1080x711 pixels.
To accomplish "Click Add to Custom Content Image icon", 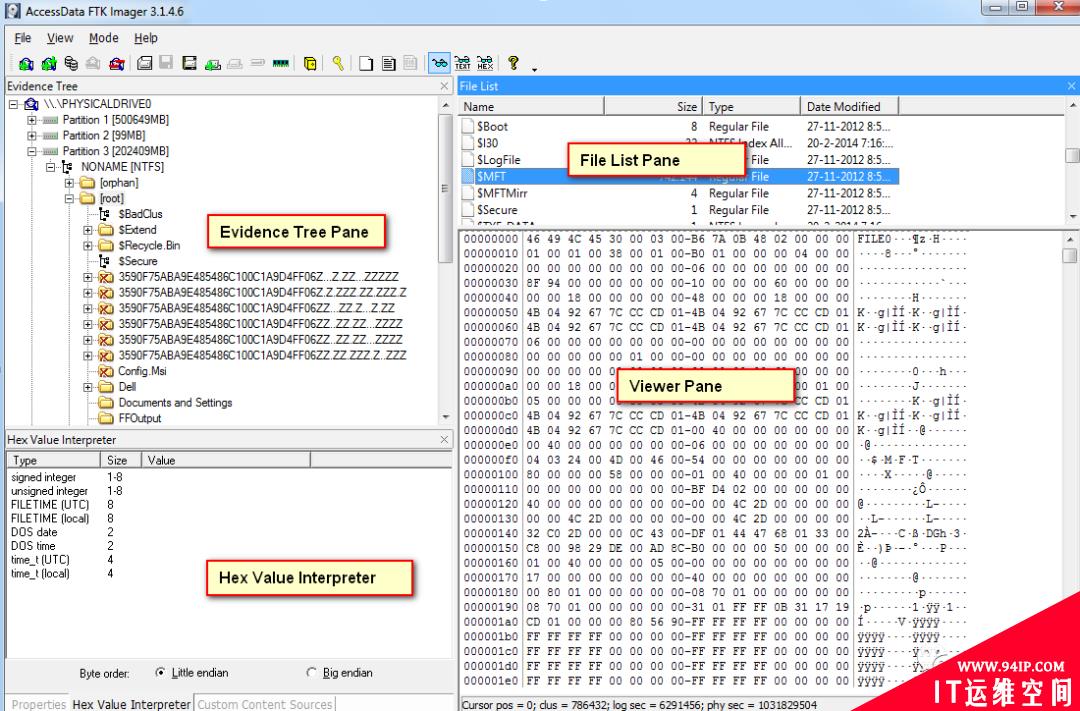I will pos(213,63).
